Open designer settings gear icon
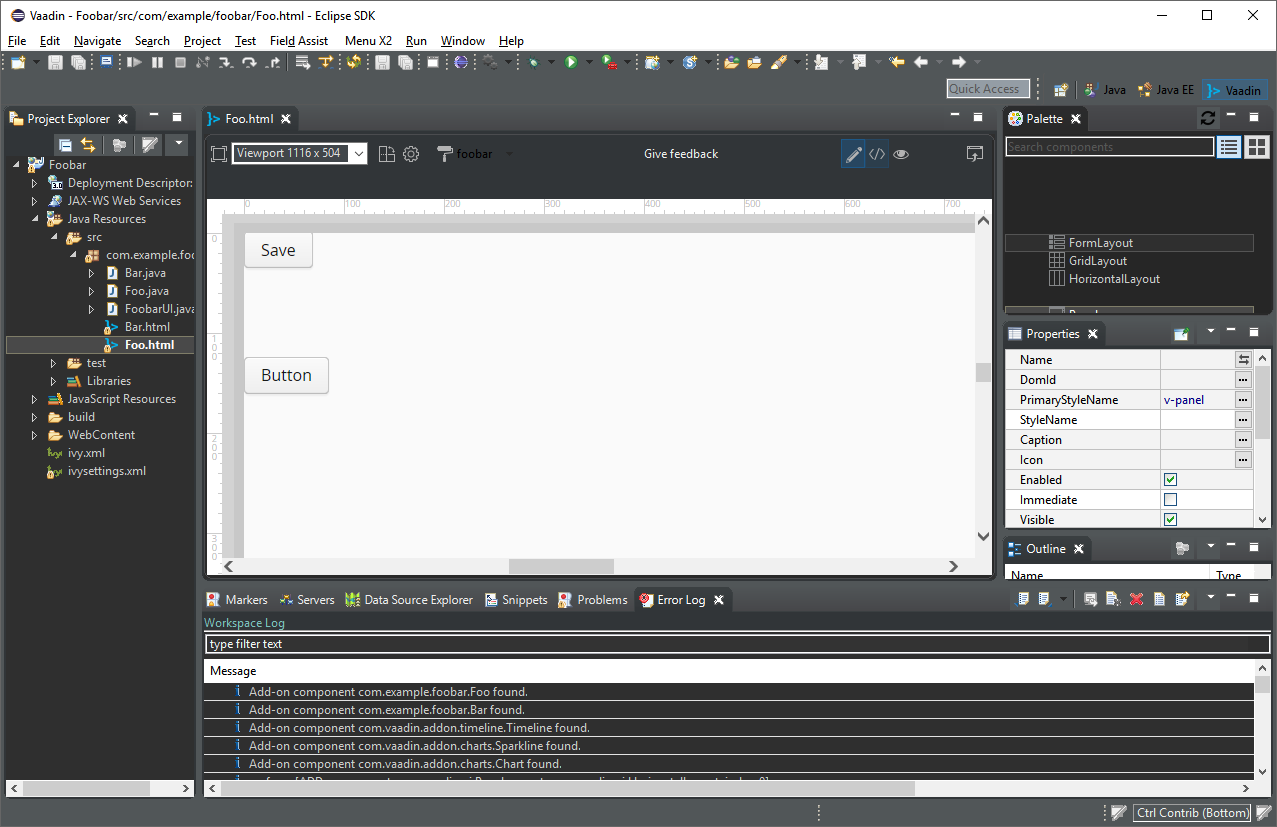 click(x=411, y=154)
